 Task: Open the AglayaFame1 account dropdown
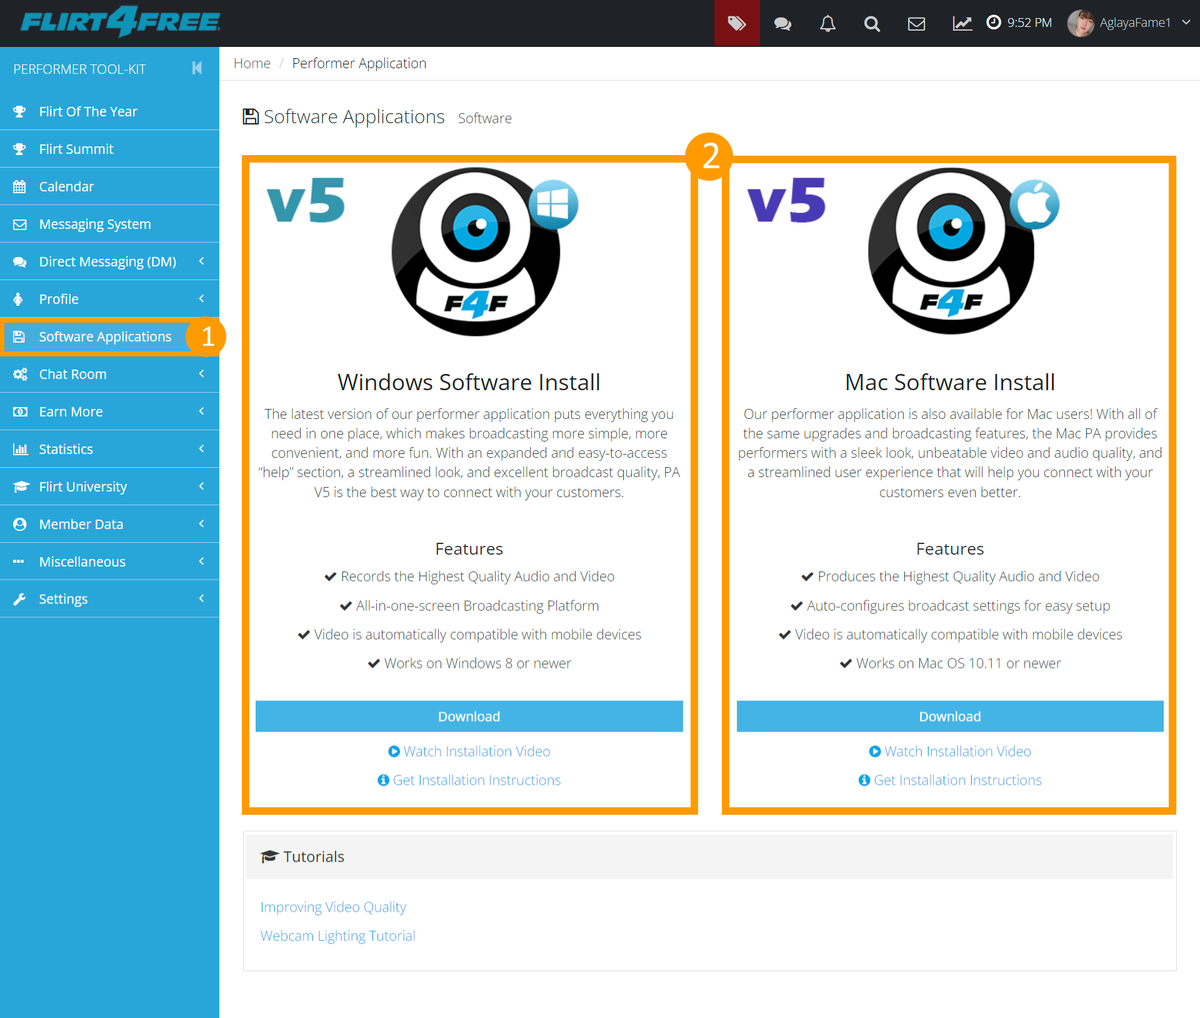pos(1131,23)
